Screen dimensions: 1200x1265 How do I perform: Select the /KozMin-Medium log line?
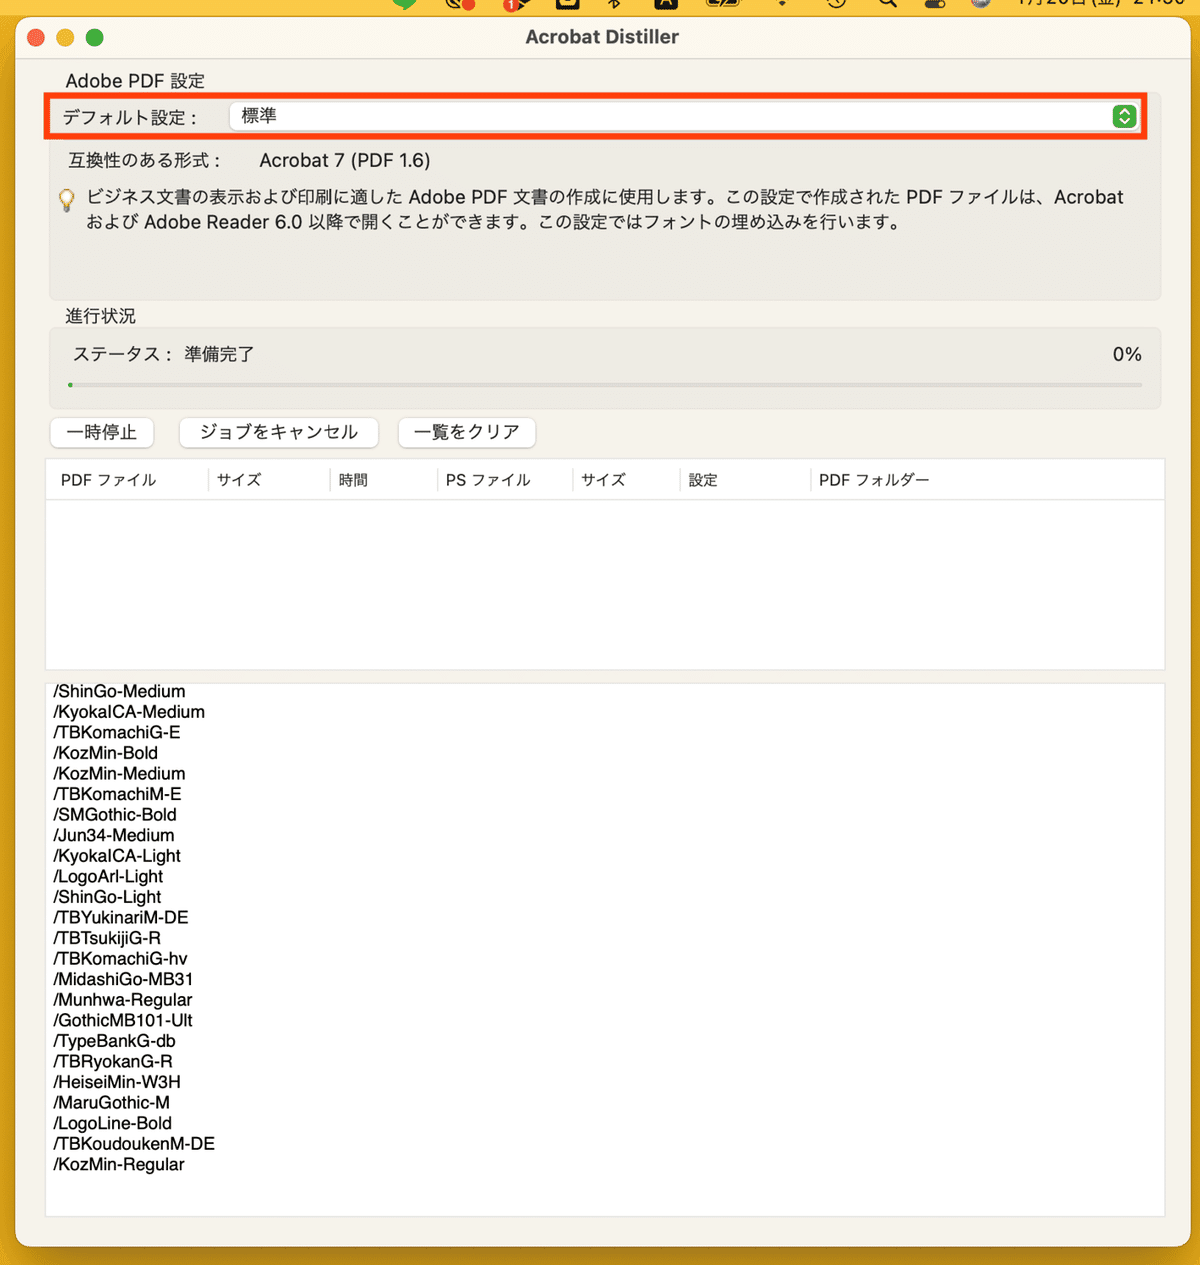click(x=119, y=773)
